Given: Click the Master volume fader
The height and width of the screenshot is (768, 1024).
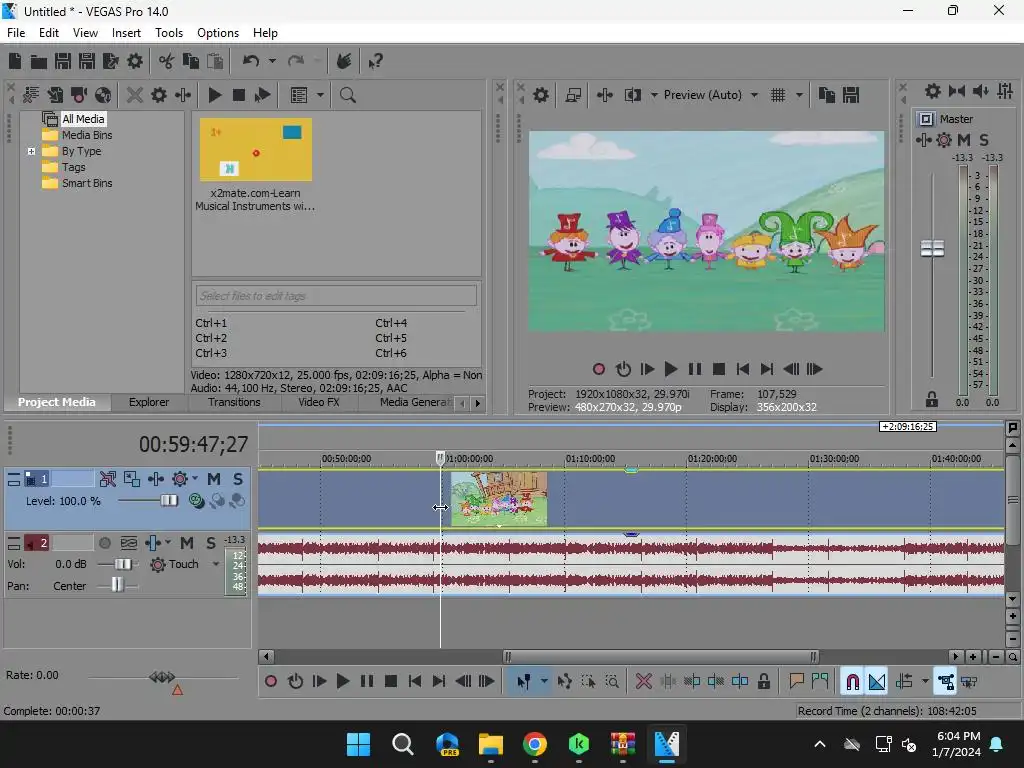Looking at the screenshot, I should pos(932,249).
